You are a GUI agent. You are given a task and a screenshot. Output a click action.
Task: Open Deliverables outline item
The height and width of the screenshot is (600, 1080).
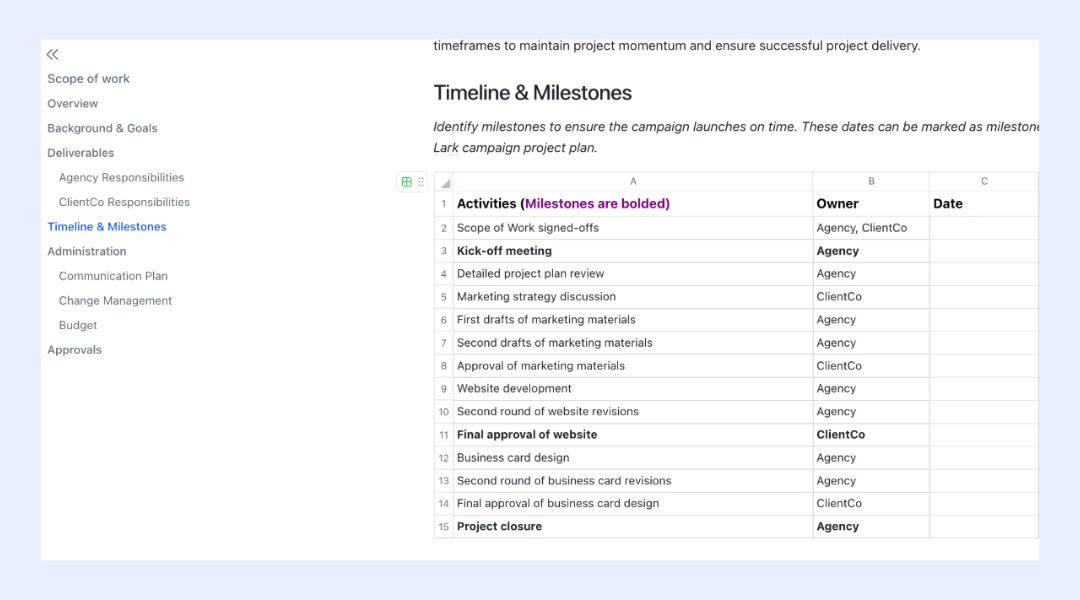[81, 153]
